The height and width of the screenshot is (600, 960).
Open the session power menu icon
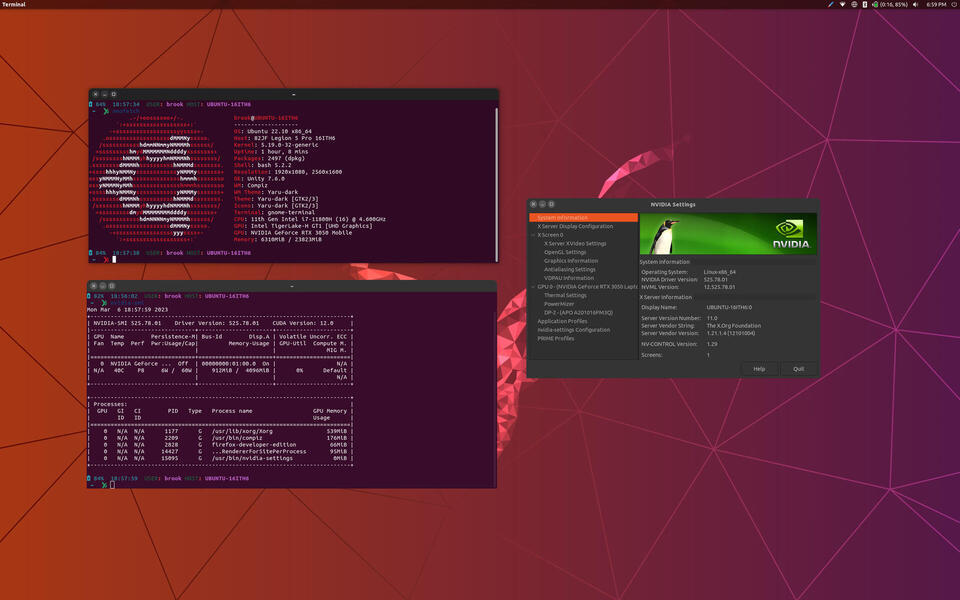954,4
